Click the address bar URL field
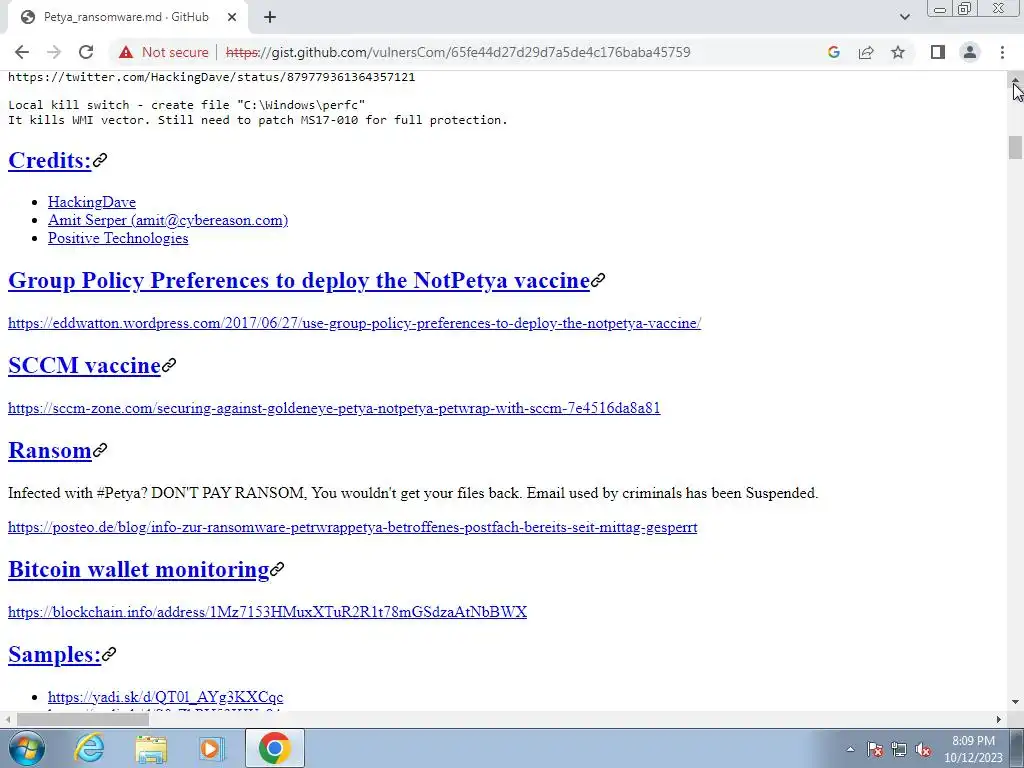1024x768 pixels. (457, 52)
